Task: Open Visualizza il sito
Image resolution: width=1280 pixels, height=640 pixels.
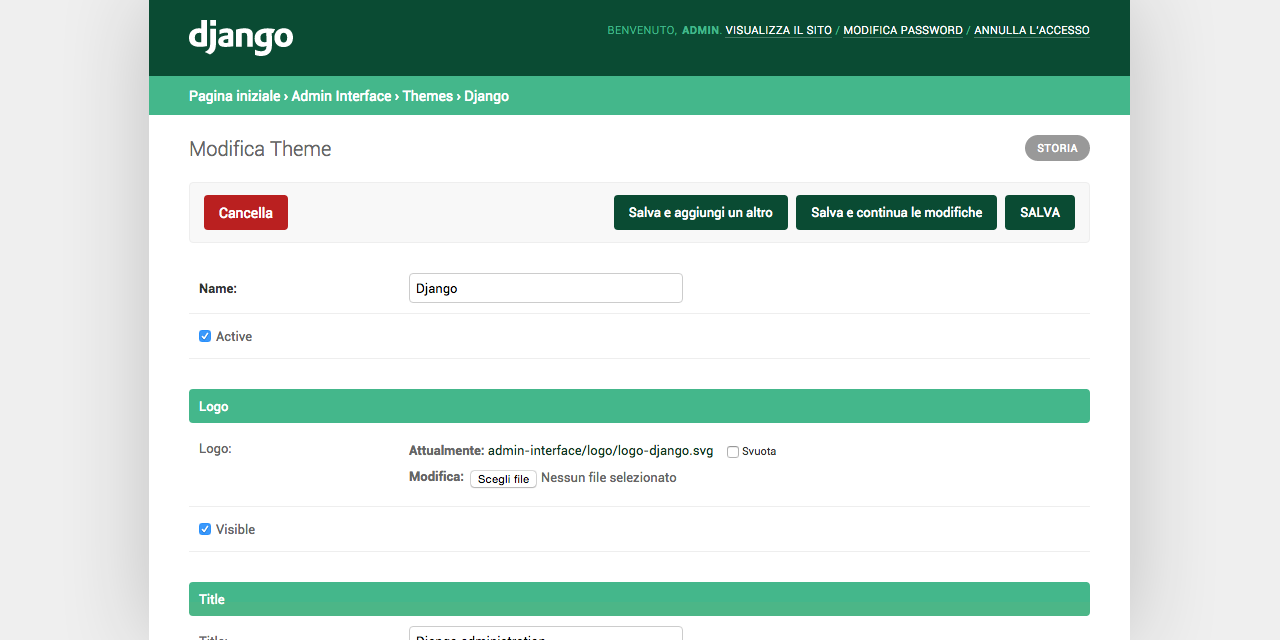Action: [777, 30]
